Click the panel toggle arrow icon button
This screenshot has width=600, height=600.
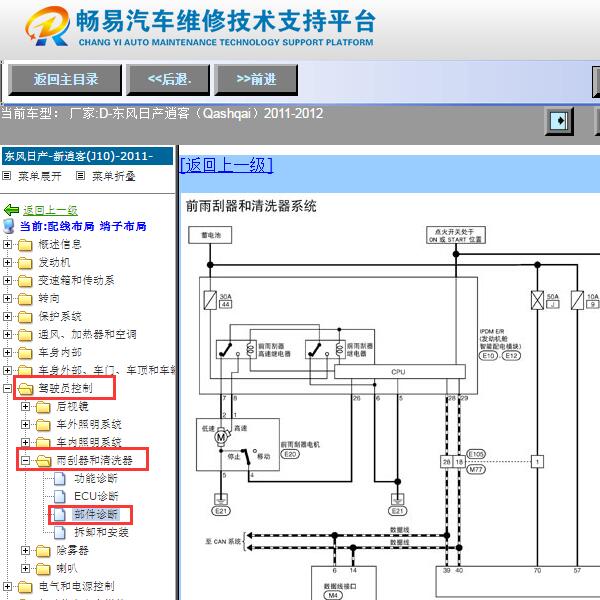pyautogui.click(x=559, y=121)
